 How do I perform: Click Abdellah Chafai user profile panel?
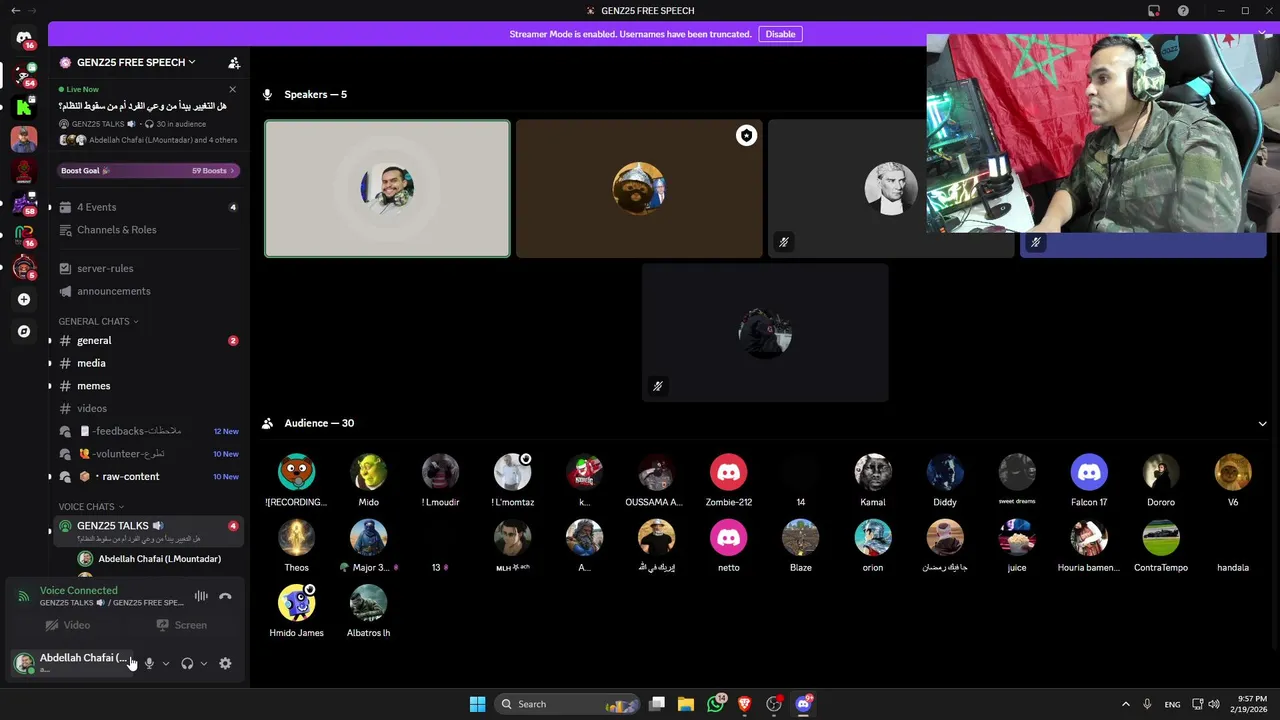tap(72, 663)
